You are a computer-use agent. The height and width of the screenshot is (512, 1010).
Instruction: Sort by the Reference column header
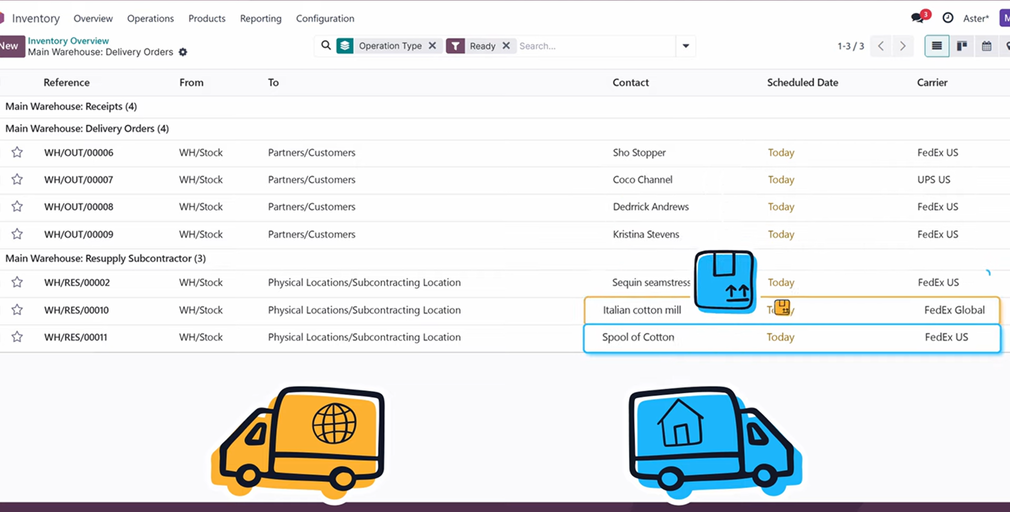[66, 82]
